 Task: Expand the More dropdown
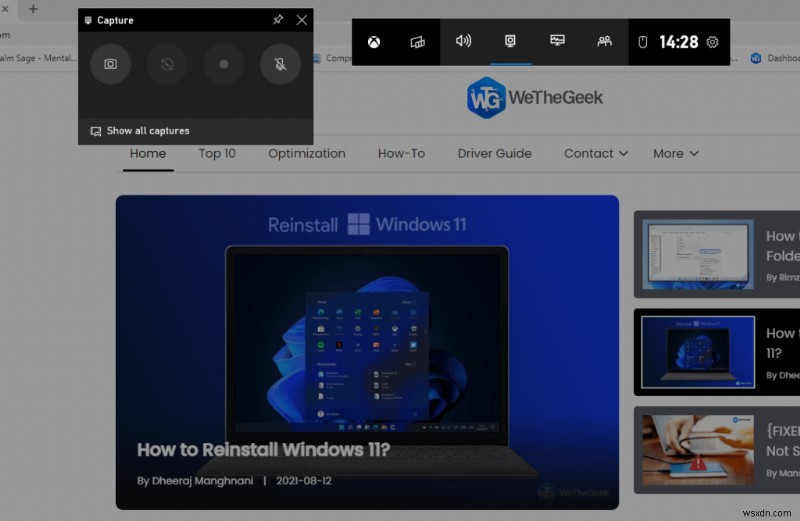point(676,154)
